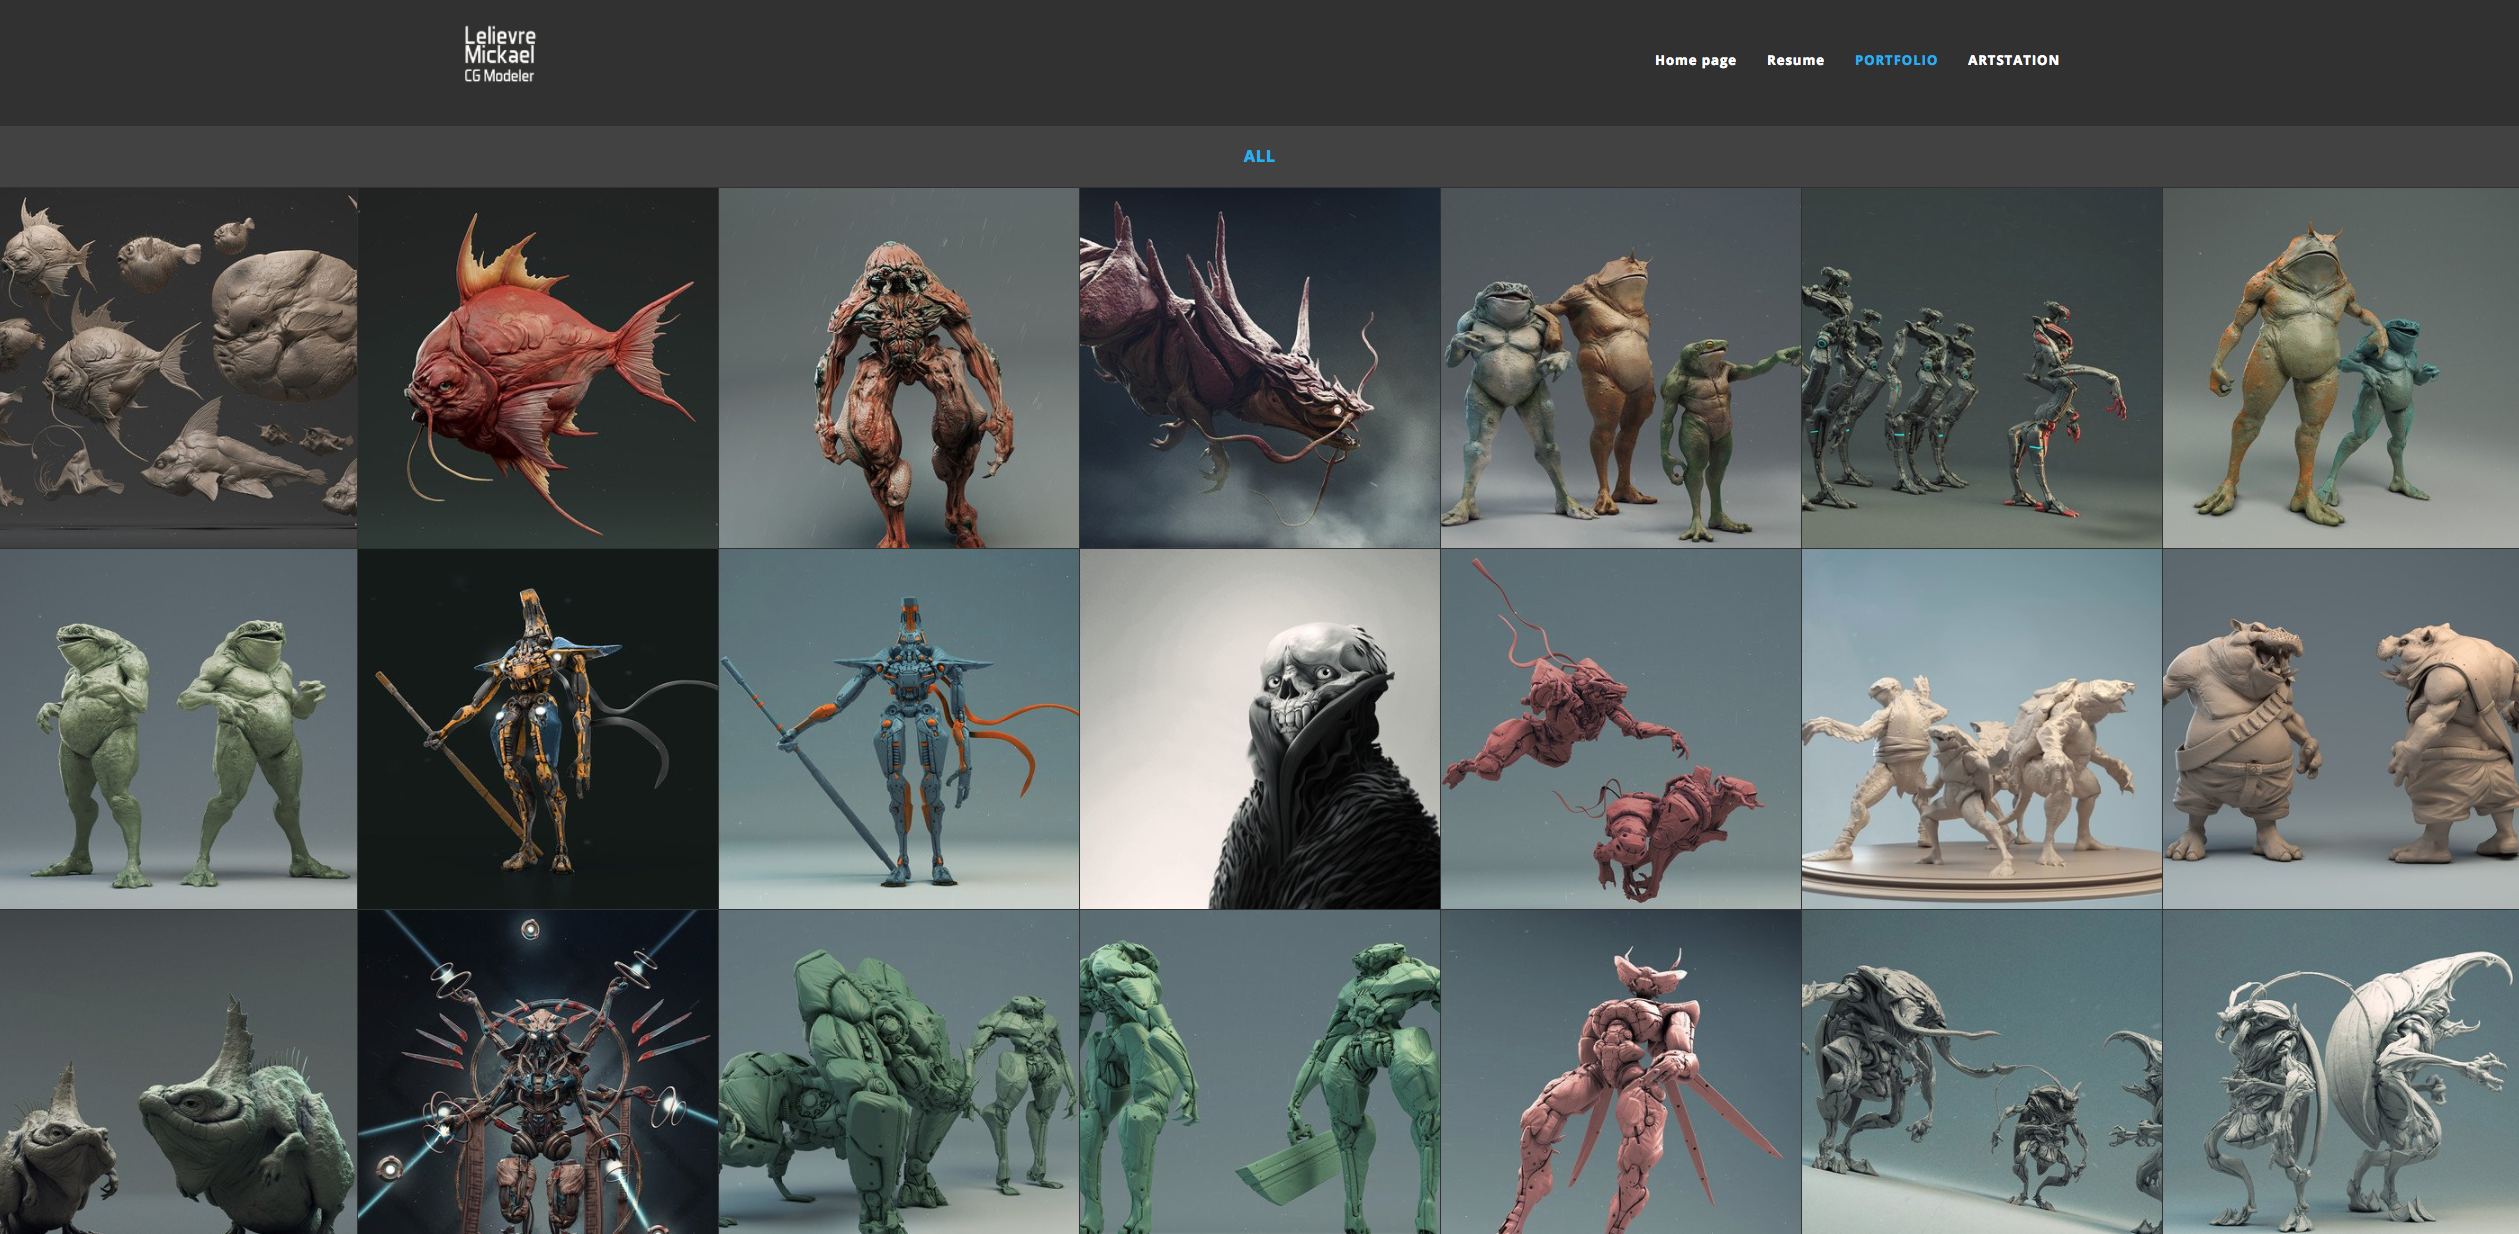Open the black and white skull portrait

(x=1259, y=729)
